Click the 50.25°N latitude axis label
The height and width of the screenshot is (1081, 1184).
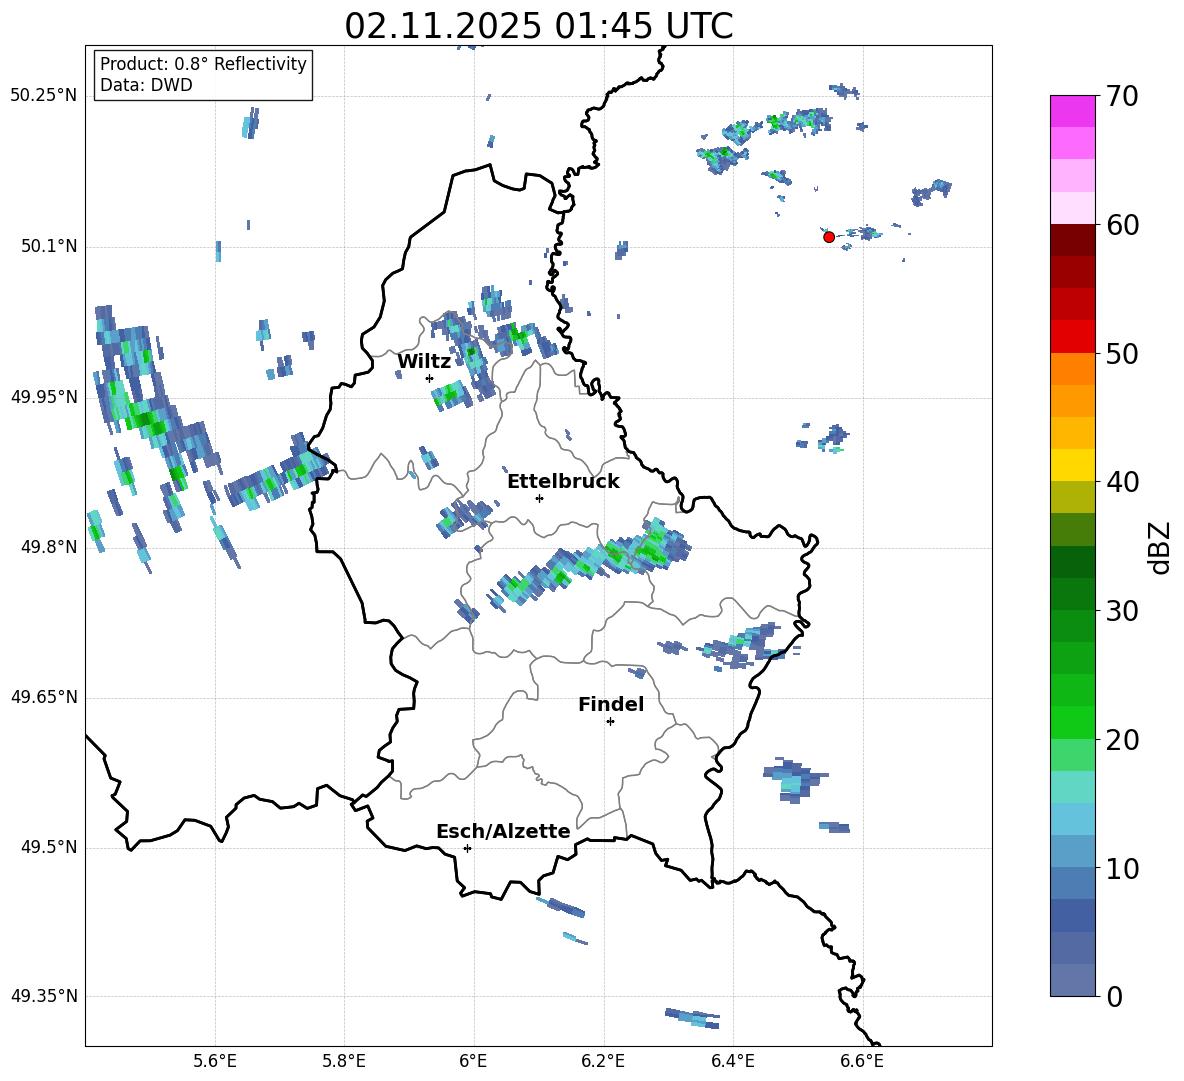44,96
